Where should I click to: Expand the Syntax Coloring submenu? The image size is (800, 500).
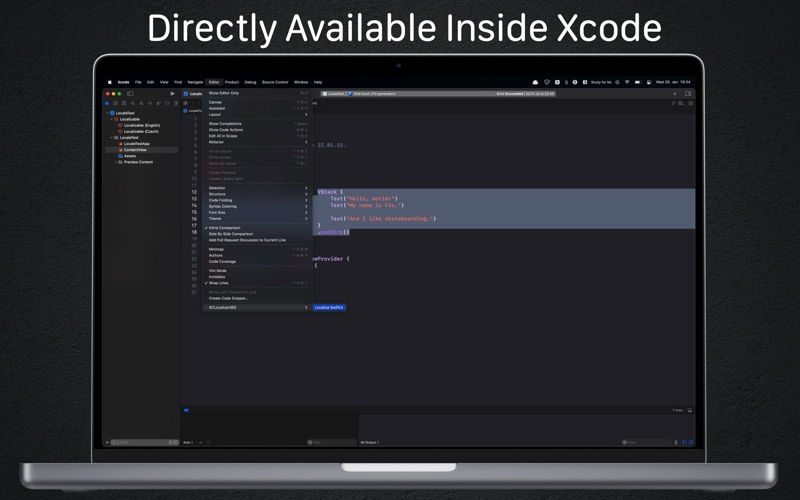pyautogui.click(x=255, y=207)
